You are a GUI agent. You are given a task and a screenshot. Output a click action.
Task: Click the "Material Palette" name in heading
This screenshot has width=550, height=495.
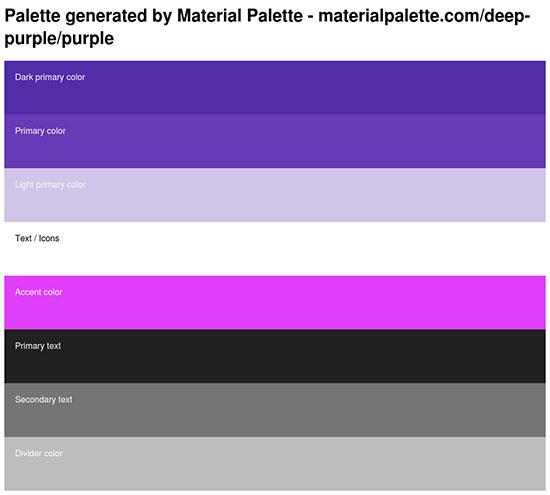point(240,16)
